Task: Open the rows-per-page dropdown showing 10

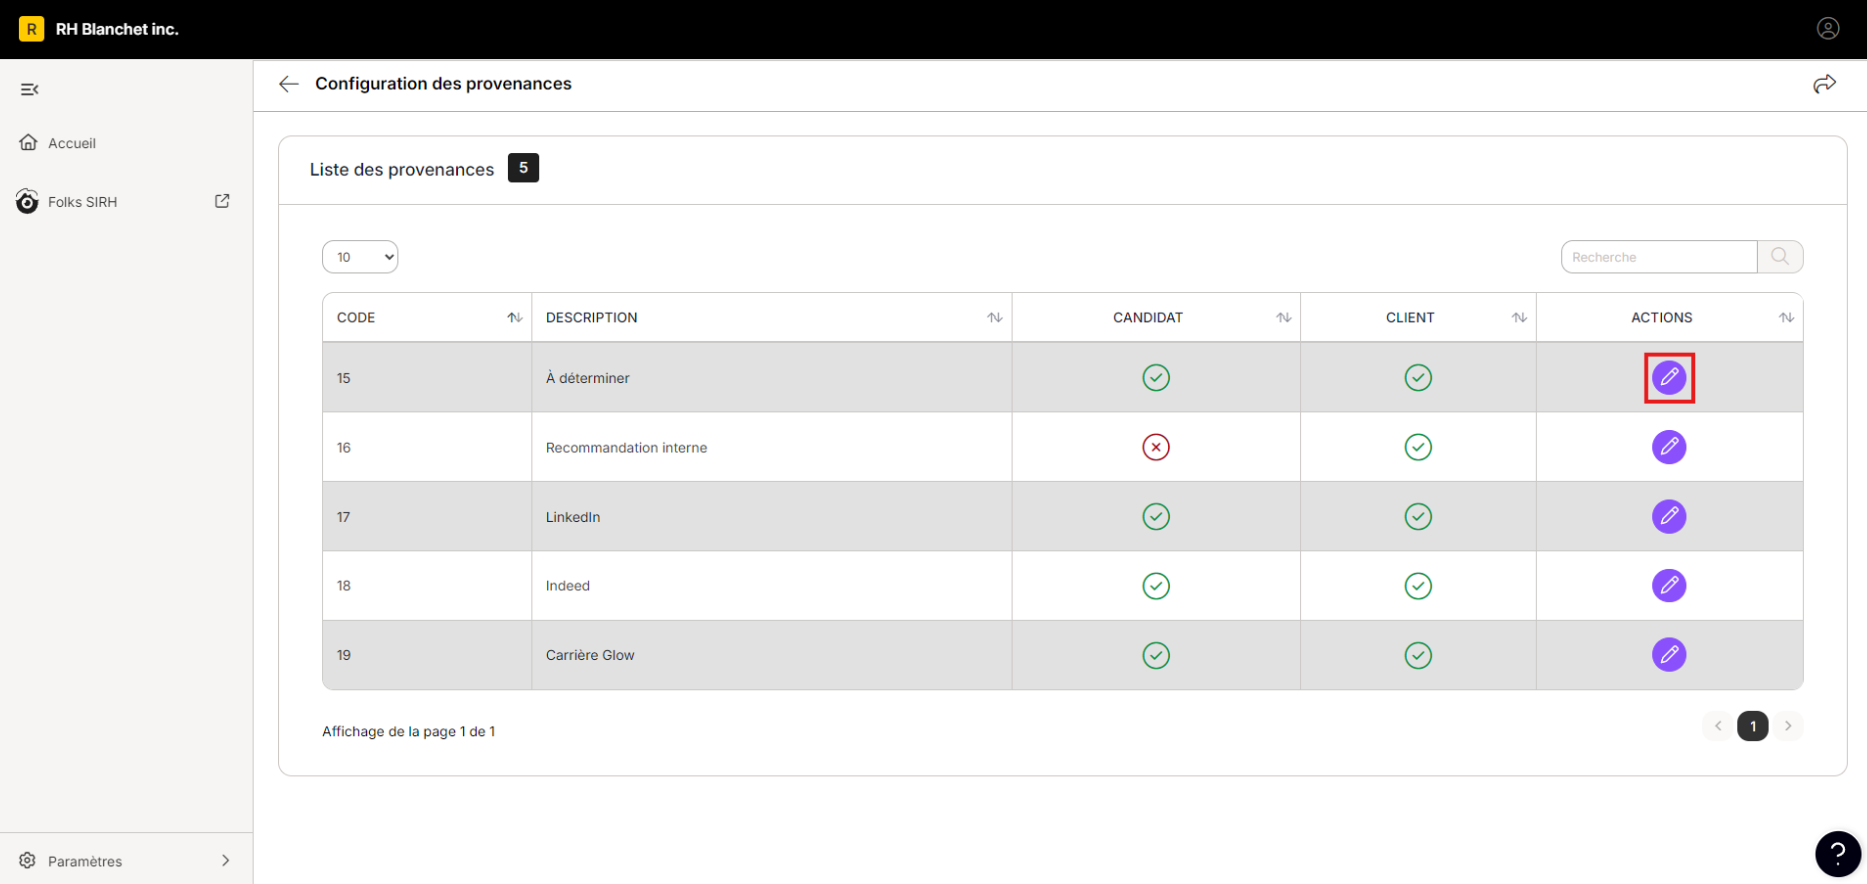Action: click(360, 257)
